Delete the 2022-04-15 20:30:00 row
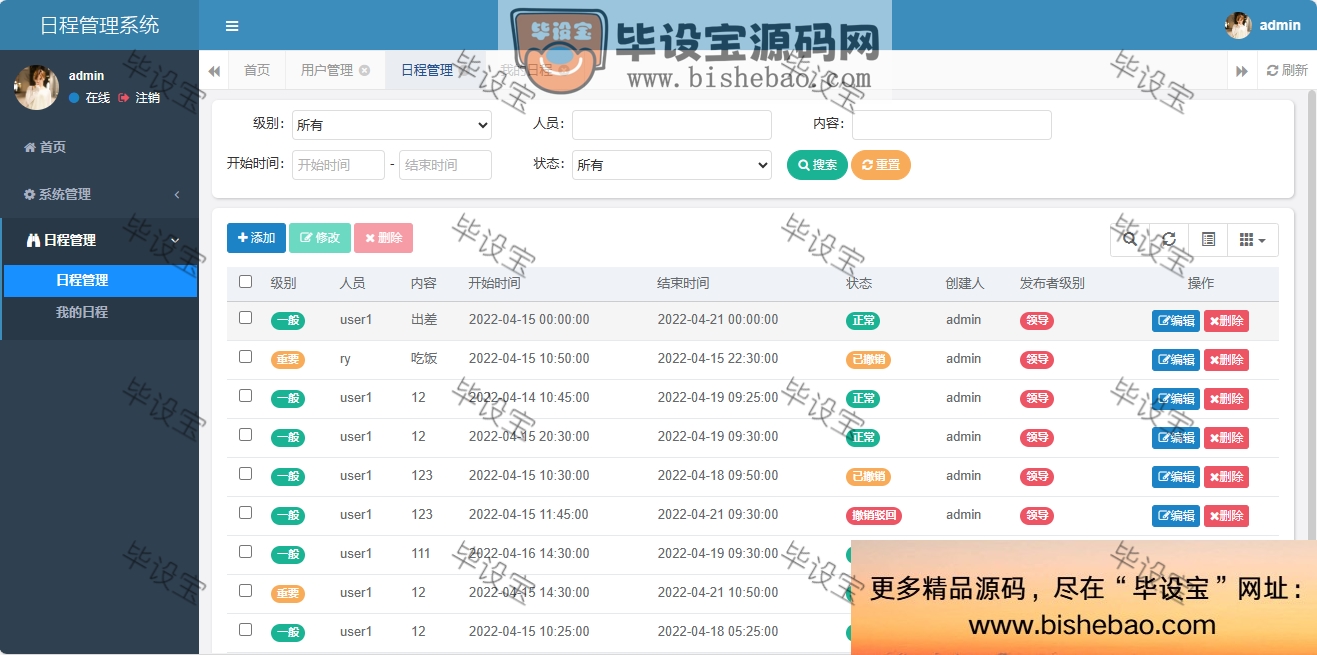The height and width of the screenshot is (655, 1317). (1226, 438)
